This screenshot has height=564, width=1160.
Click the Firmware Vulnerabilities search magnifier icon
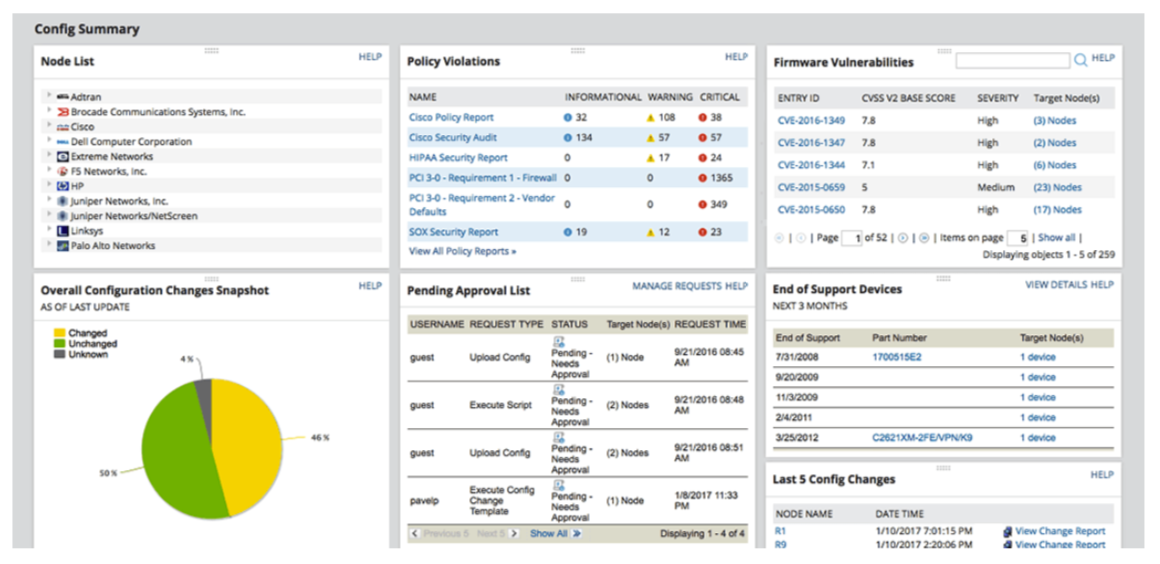tap(1080, 61)
